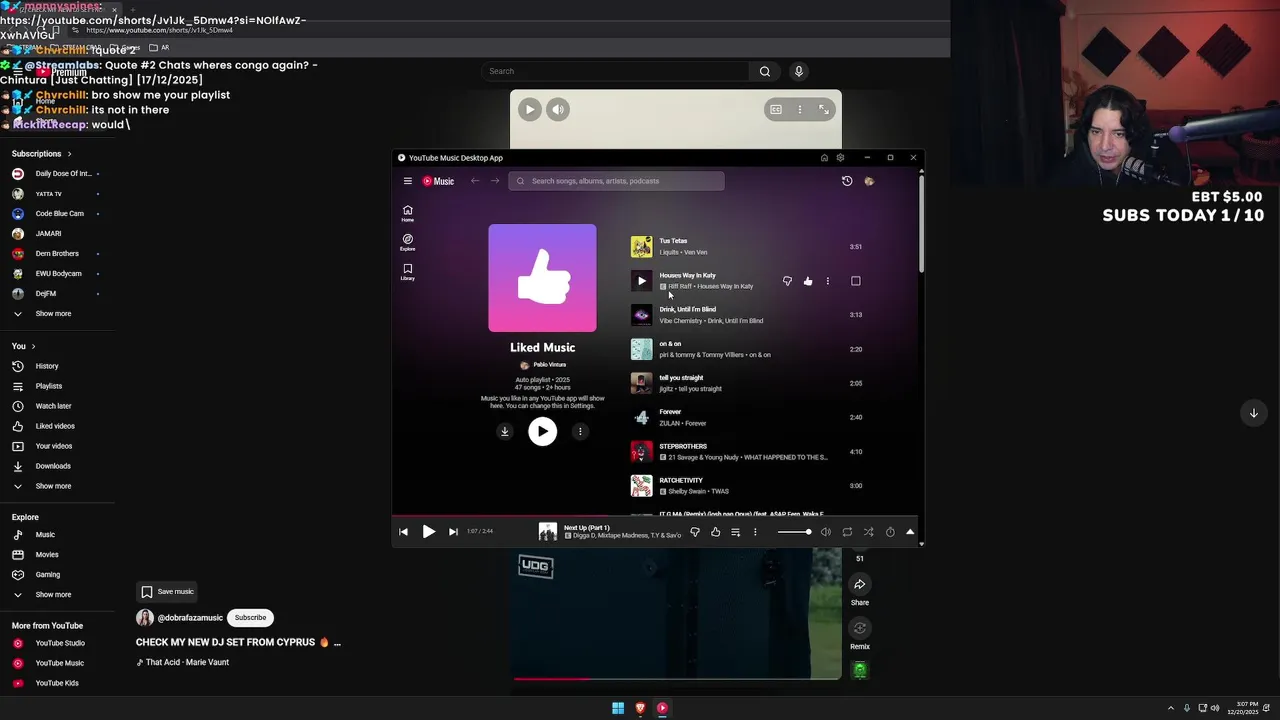Go back with the app's left arrow
The width and height of the screenshot is (1280, 720).
tap(475, 181)
